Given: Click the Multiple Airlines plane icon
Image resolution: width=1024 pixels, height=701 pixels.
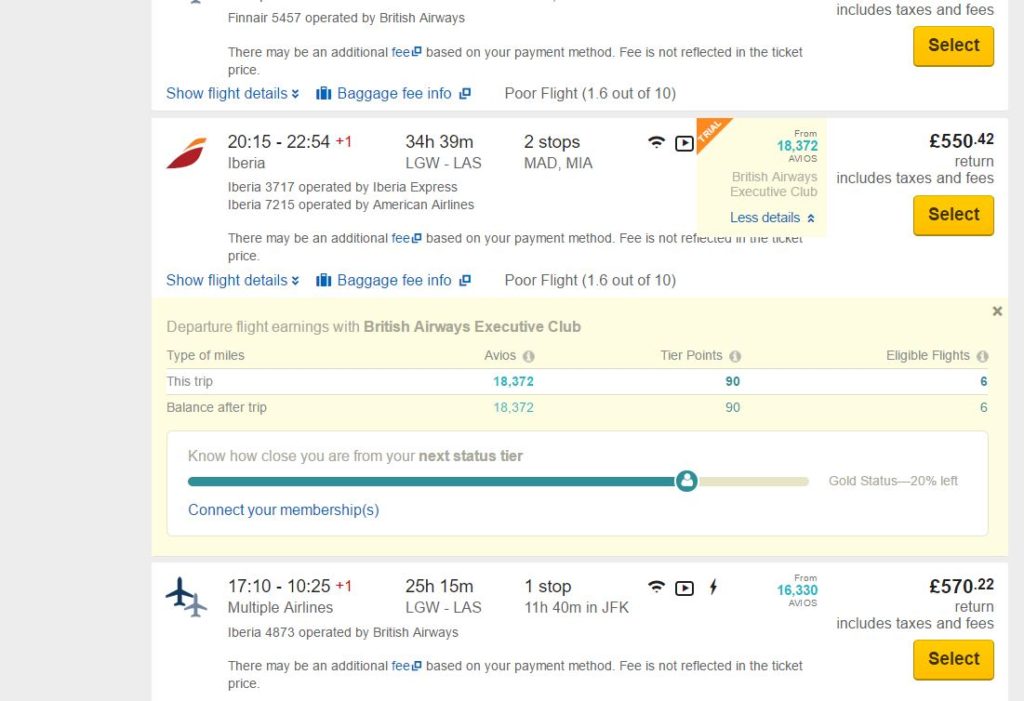Looking at the screenshot, I should pyautogui.click(x=186, y=596).
